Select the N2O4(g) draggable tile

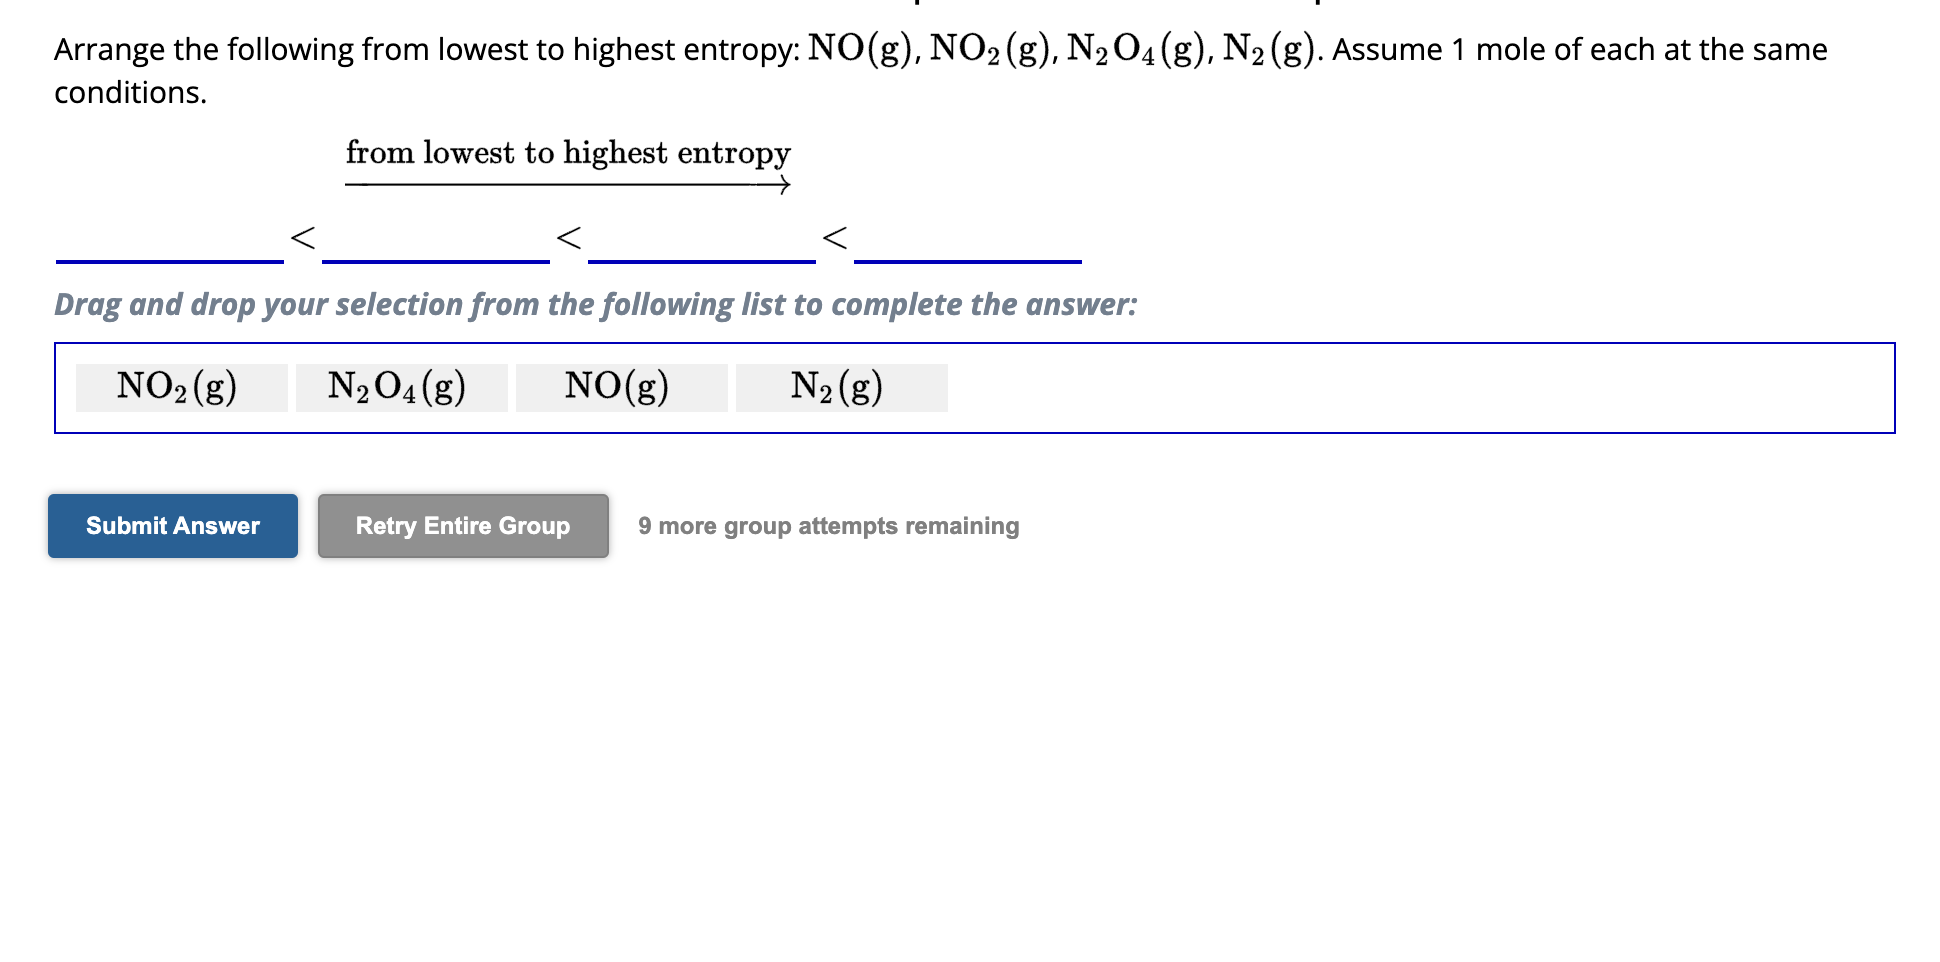pos(399,387)
